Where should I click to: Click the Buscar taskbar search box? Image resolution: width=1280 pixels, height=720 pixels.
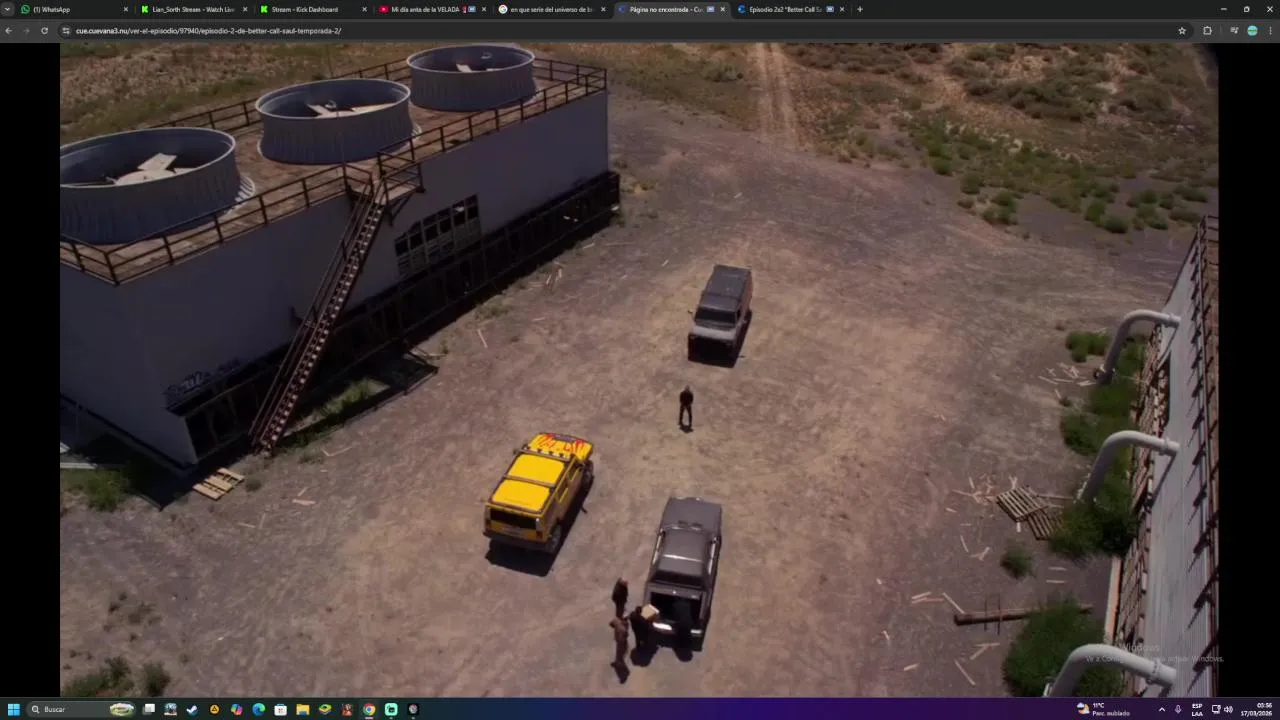click(81, 709)
